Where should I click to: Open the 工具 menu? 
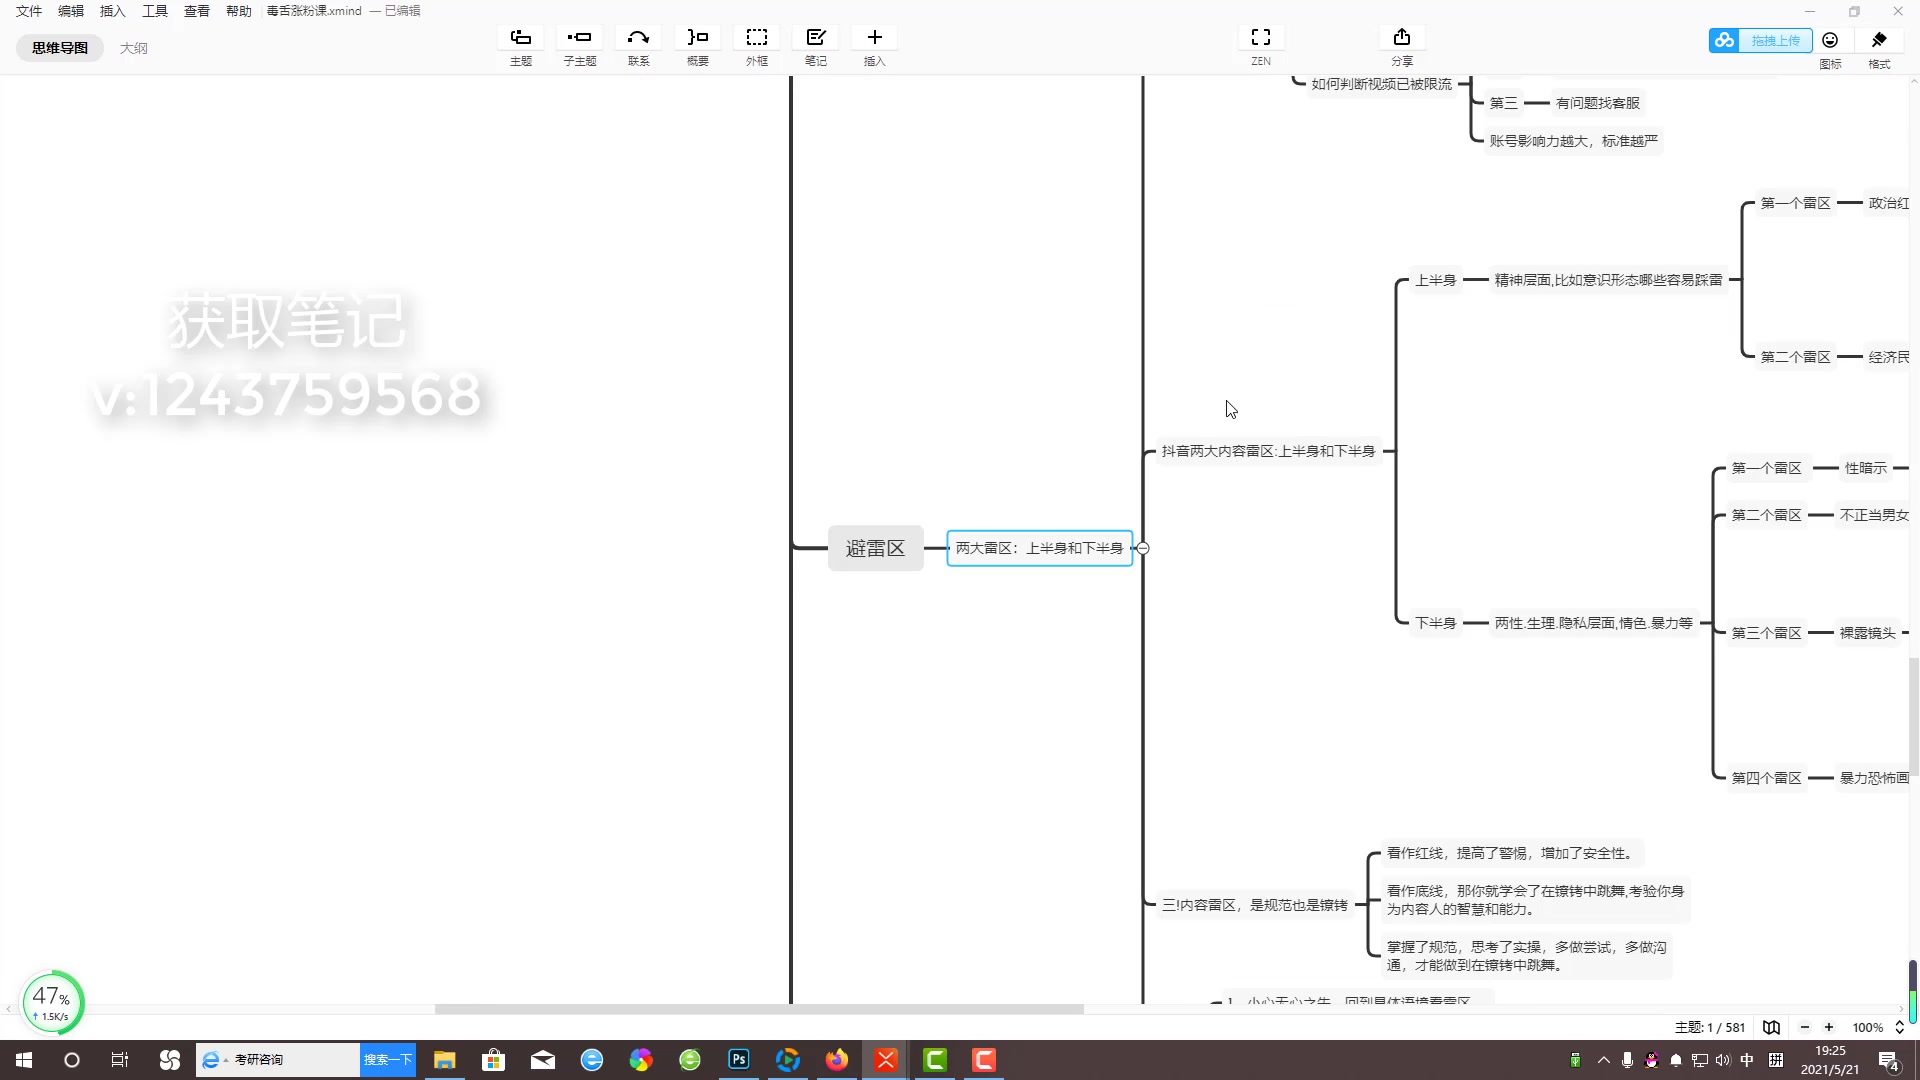pyautogui.click(x=155, y=11)
